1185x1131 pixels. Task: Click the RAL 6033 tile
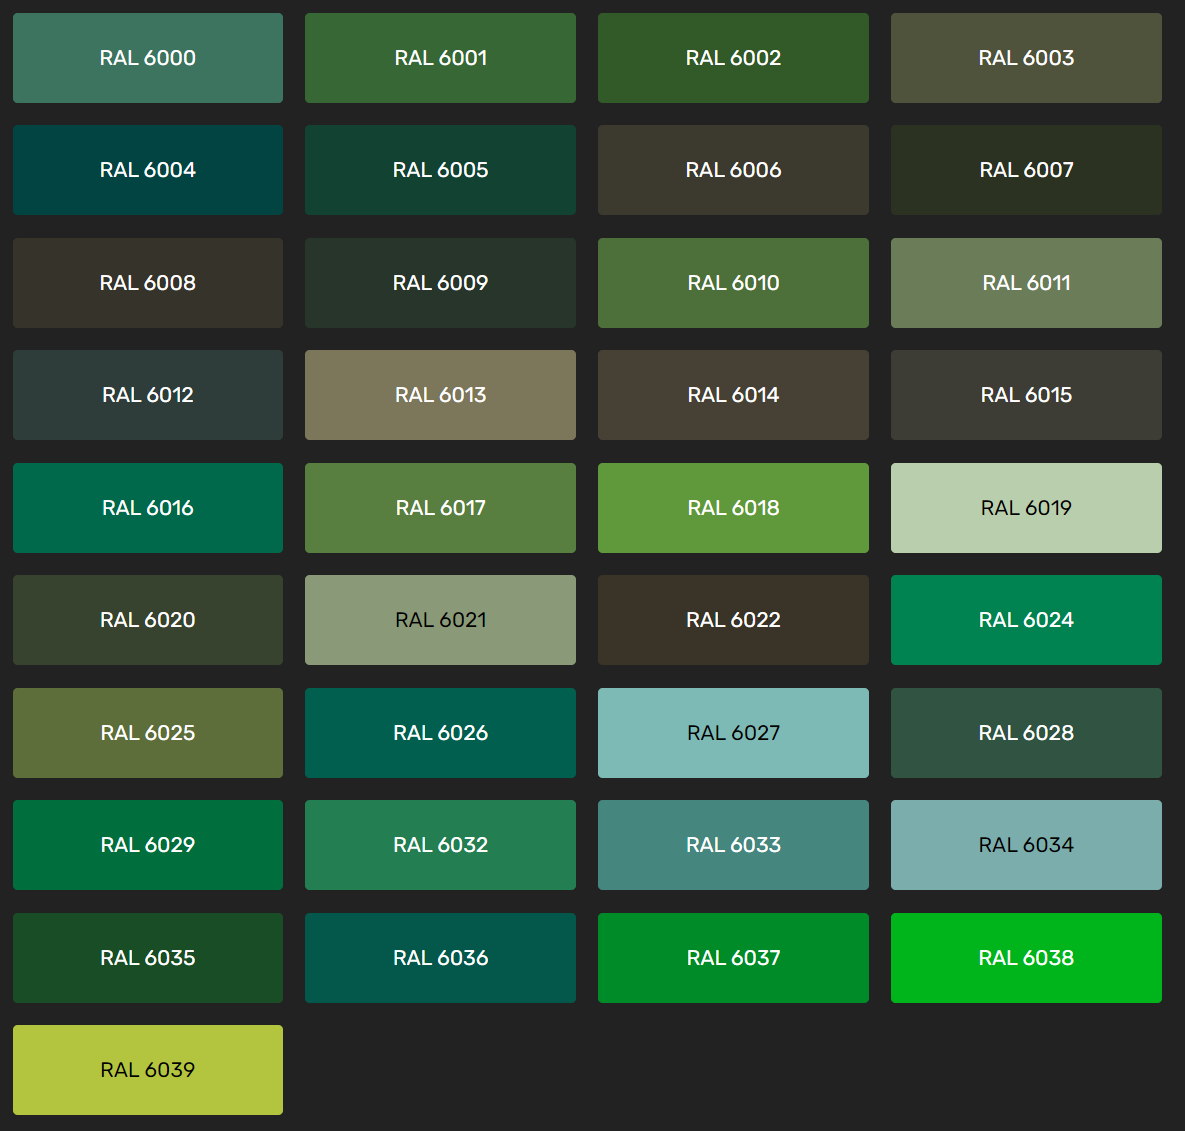tap(733, 845)
